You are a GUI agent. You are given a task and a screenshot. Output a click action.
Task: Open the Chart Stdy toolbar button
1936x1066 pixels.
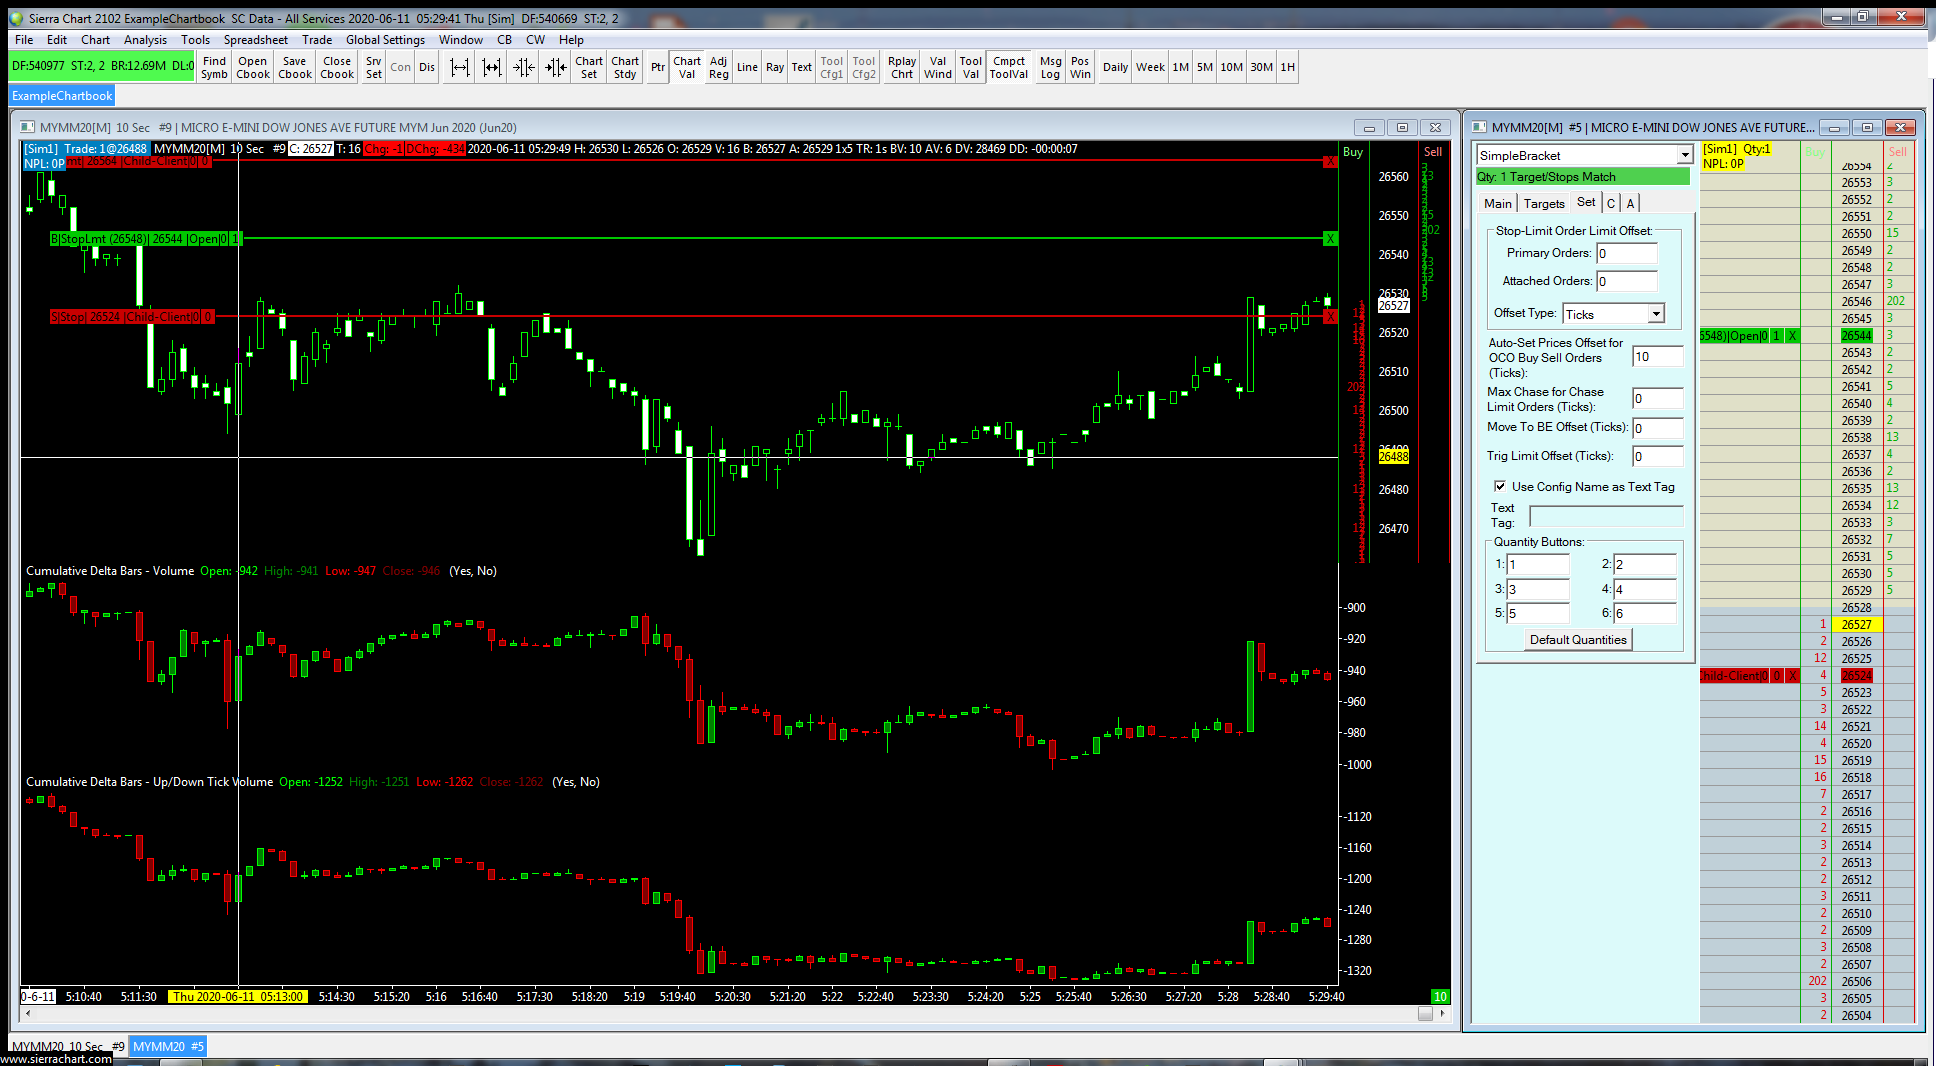pos(625,67)
